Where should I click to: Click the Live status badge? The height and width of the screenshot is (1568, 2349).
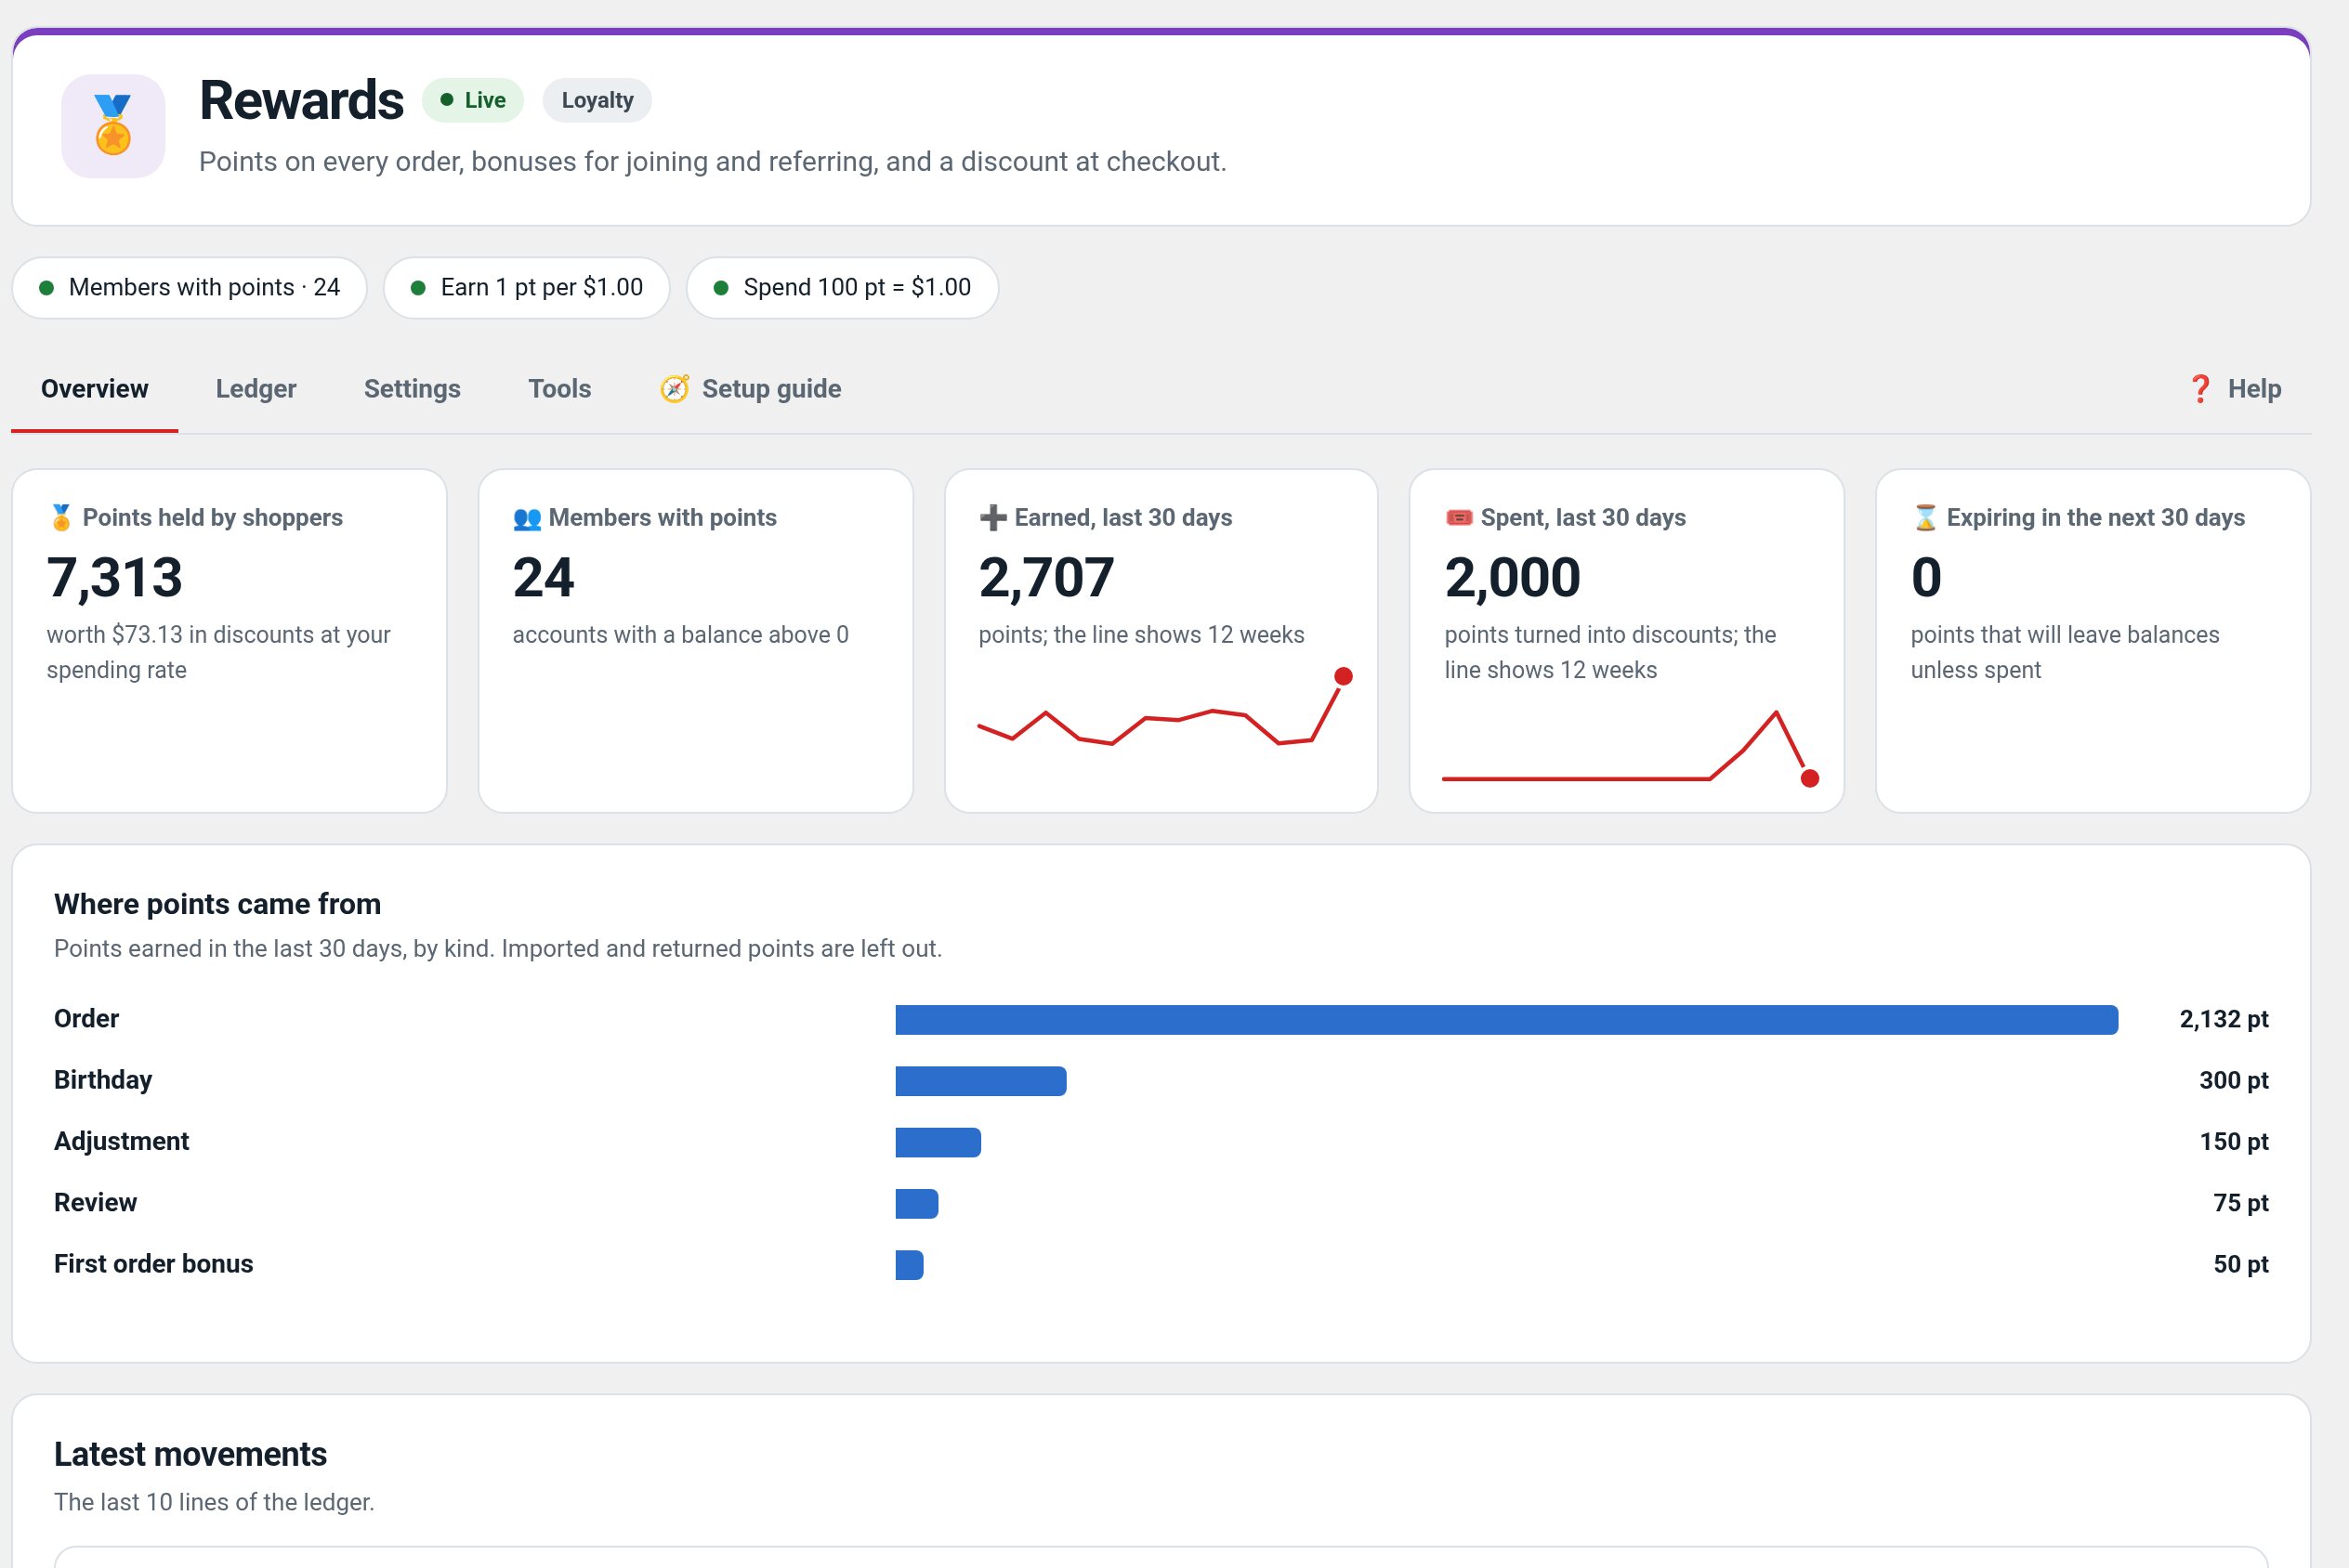(473, 100)
